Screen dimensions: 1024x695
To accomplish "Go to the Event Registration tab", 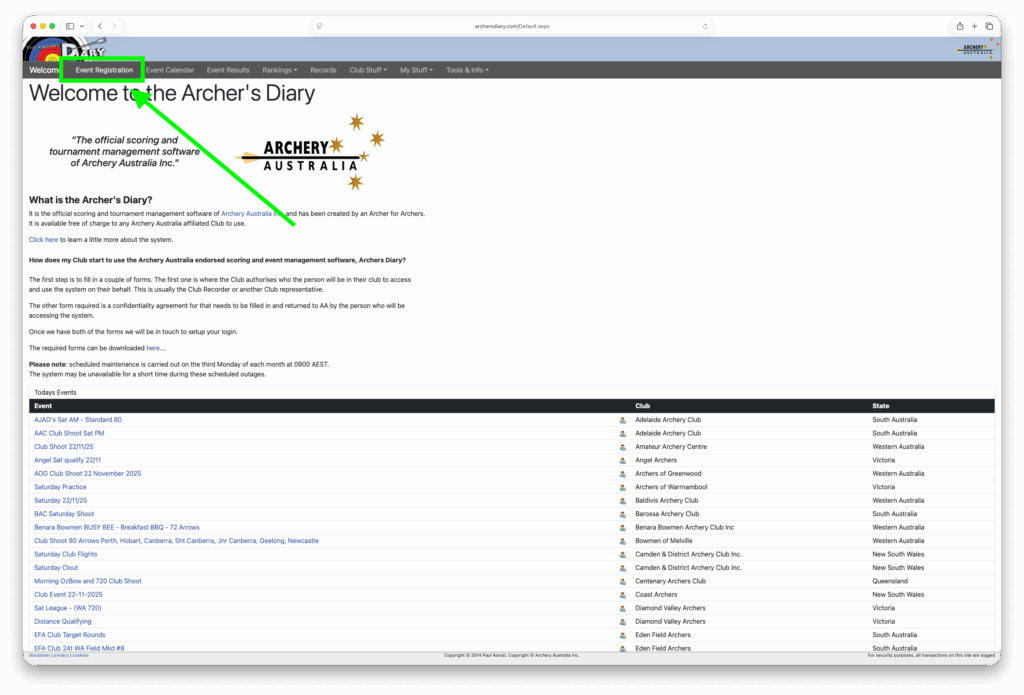I will (x=104, y=70).
